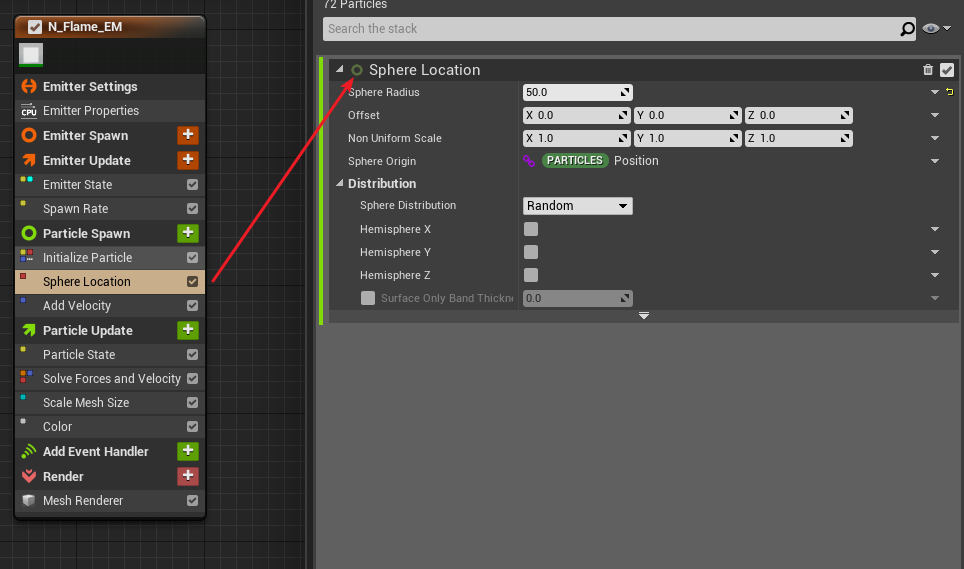The width and height of the screenshot is (964, 569).
Task: Add a module to Emitter Spawn
Action: pos(188,135)
